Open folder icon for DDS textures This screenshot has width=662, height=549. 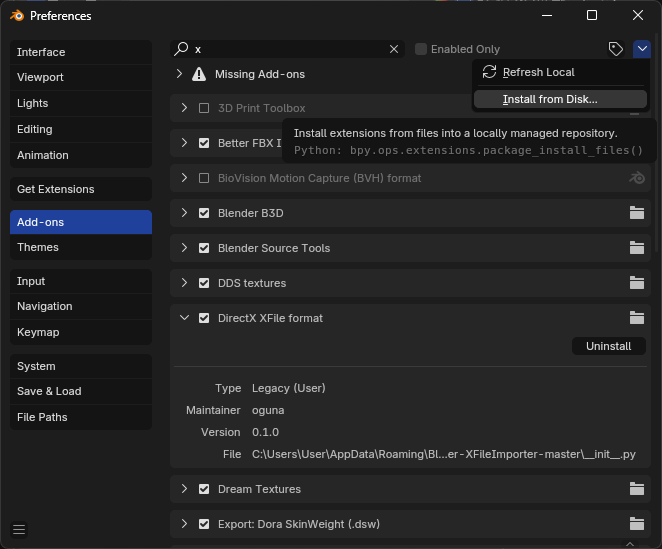(637, 283)
